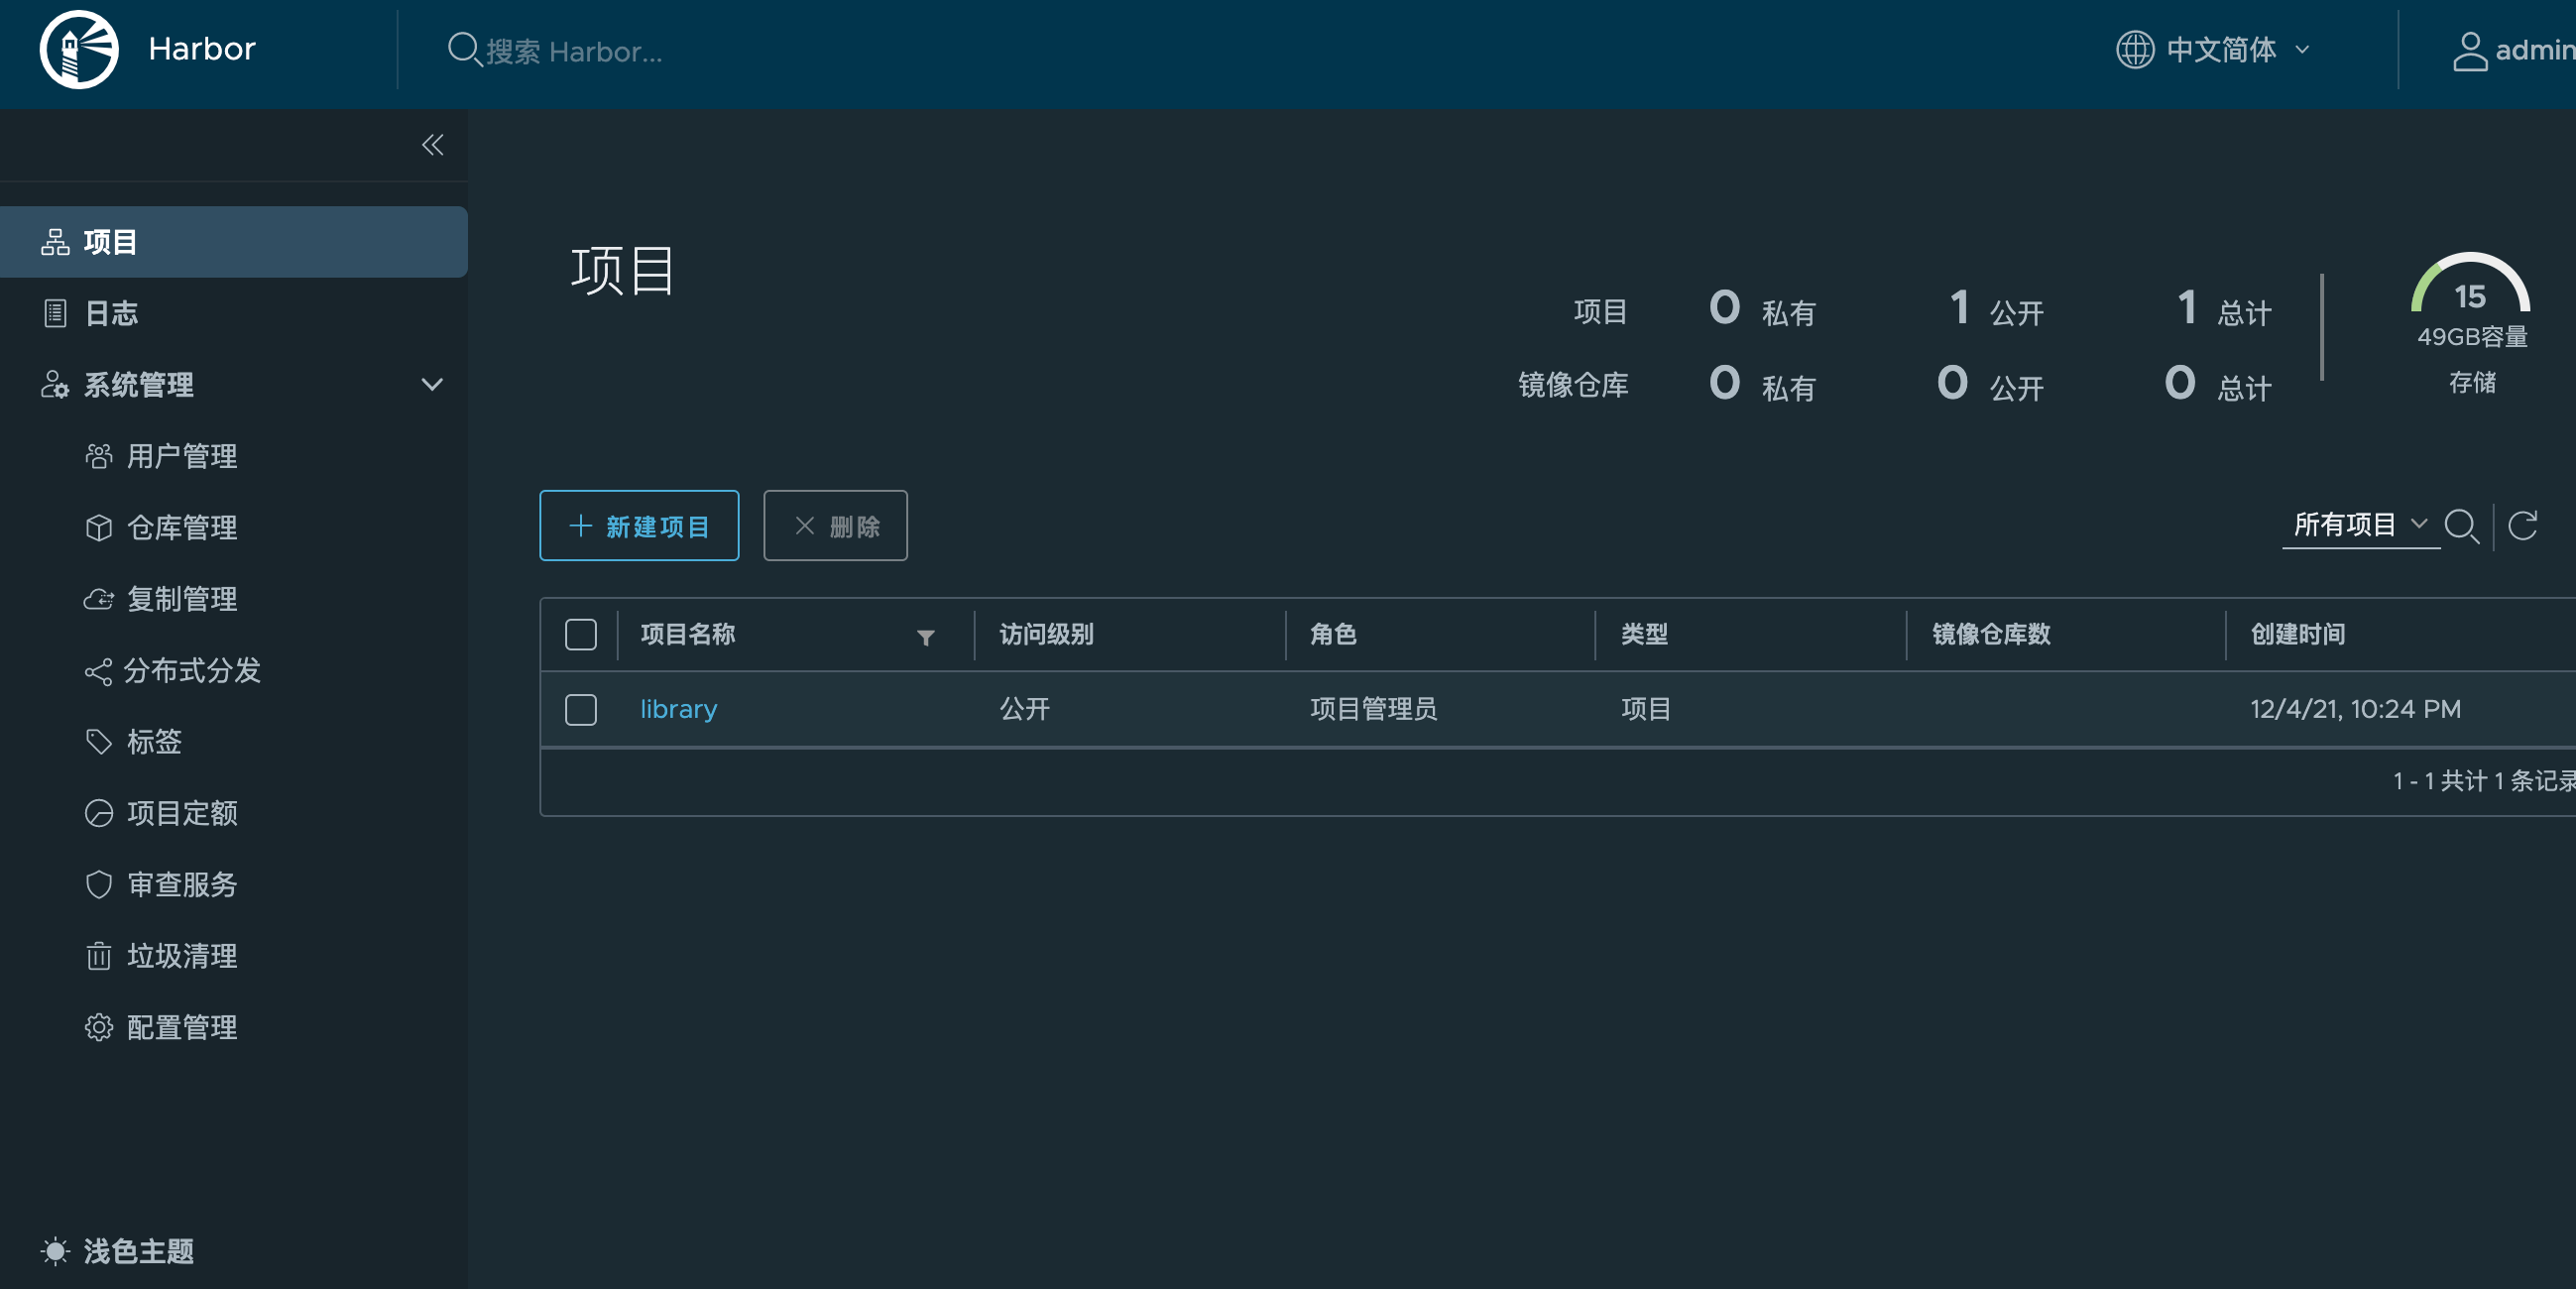Click the 新建项目 button
2576x1289 pixels.
(639, 525)
